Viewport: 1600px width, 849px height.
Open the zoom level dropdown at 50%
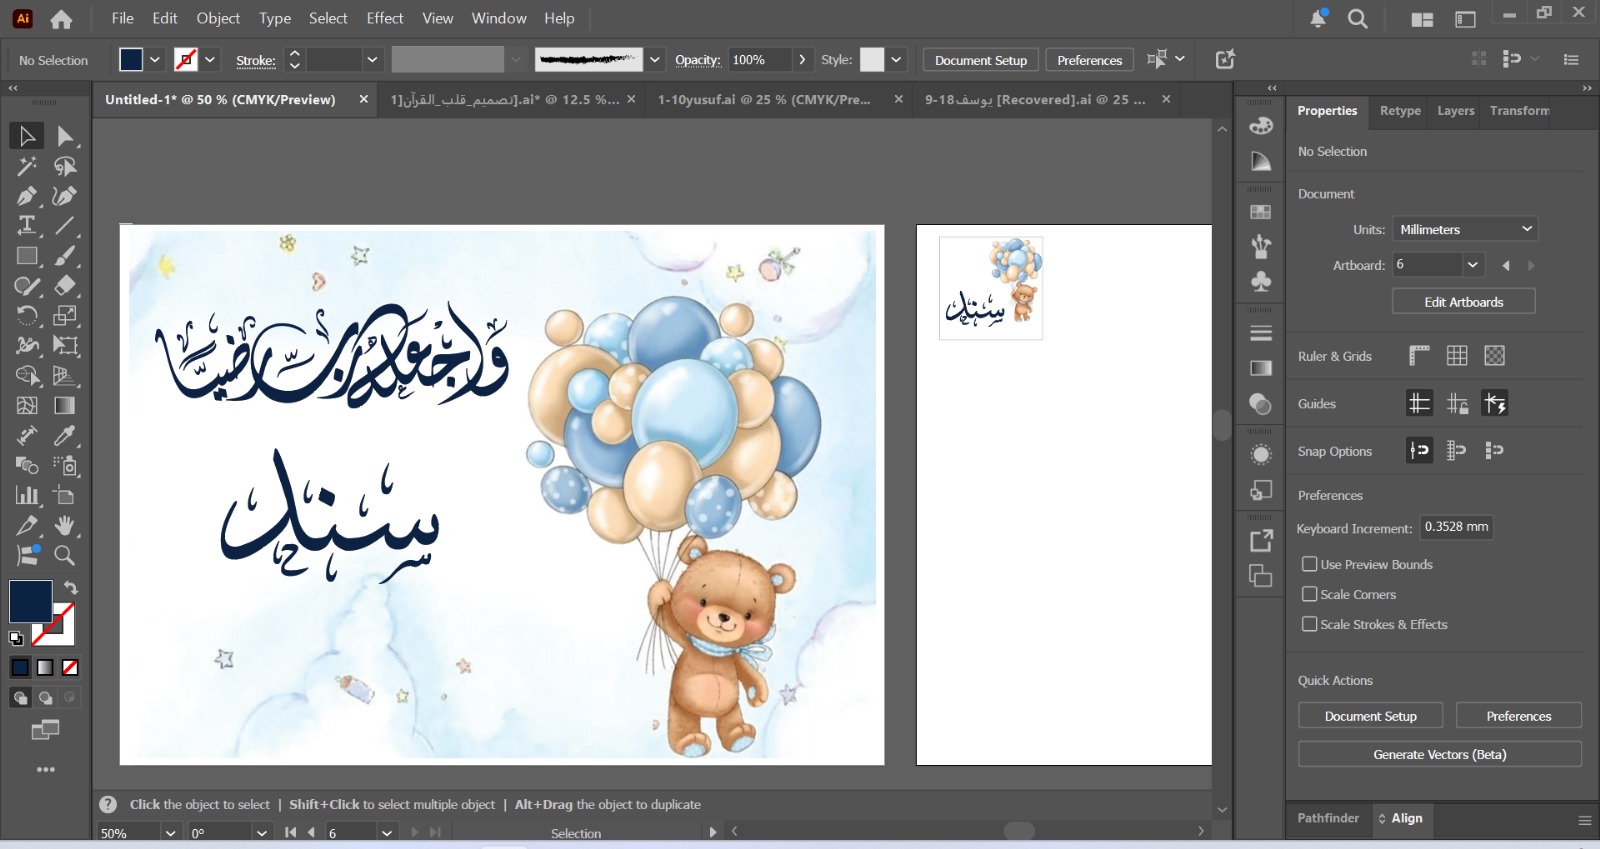pos(170,833)
